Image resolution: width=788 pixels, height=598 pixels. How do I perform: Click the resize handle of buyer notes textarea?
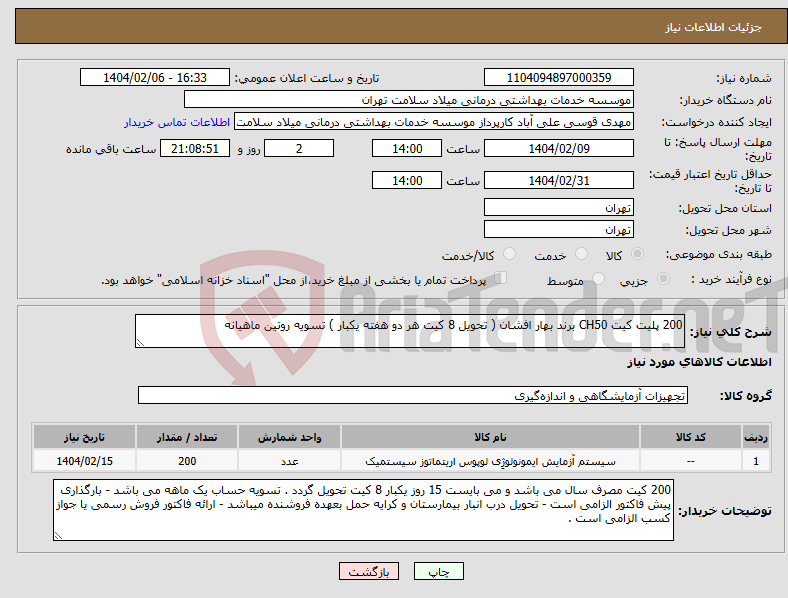[x=58, y=536]
